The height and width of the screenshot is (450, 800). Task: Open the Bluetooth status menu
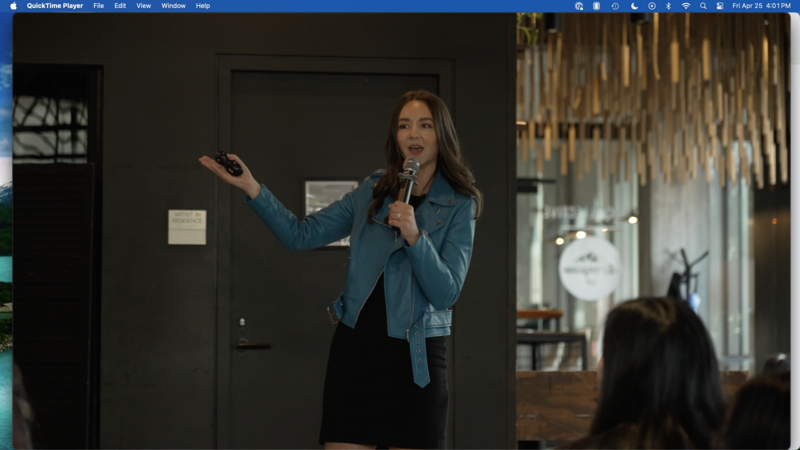[668, 6]
